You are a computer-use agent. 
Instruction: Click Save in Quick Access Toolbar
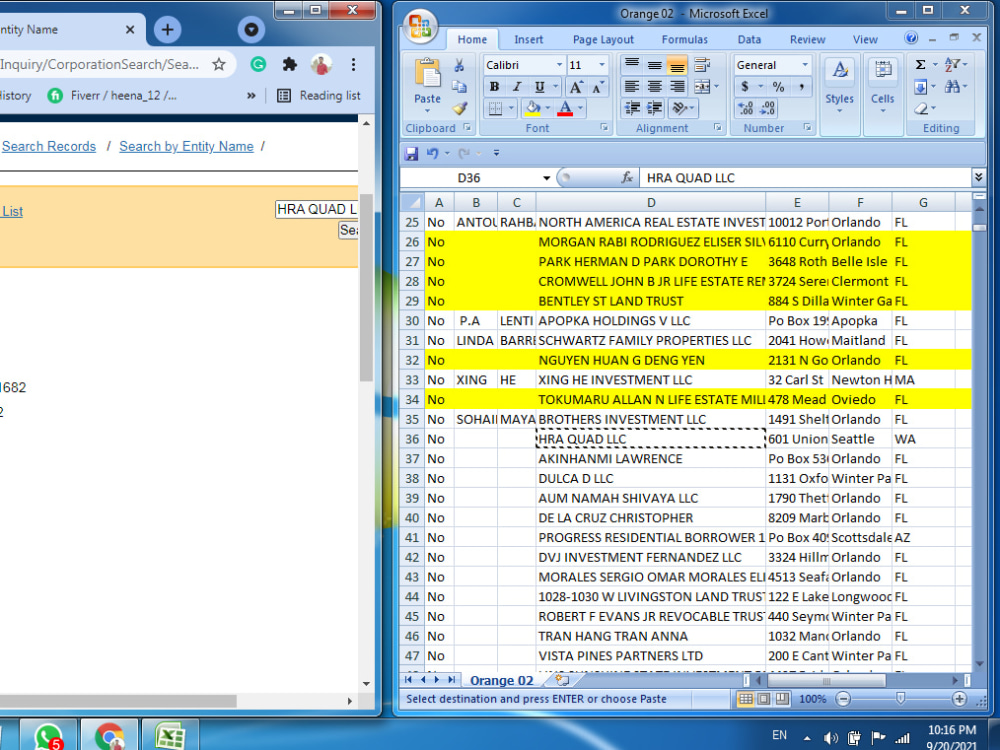411,153
